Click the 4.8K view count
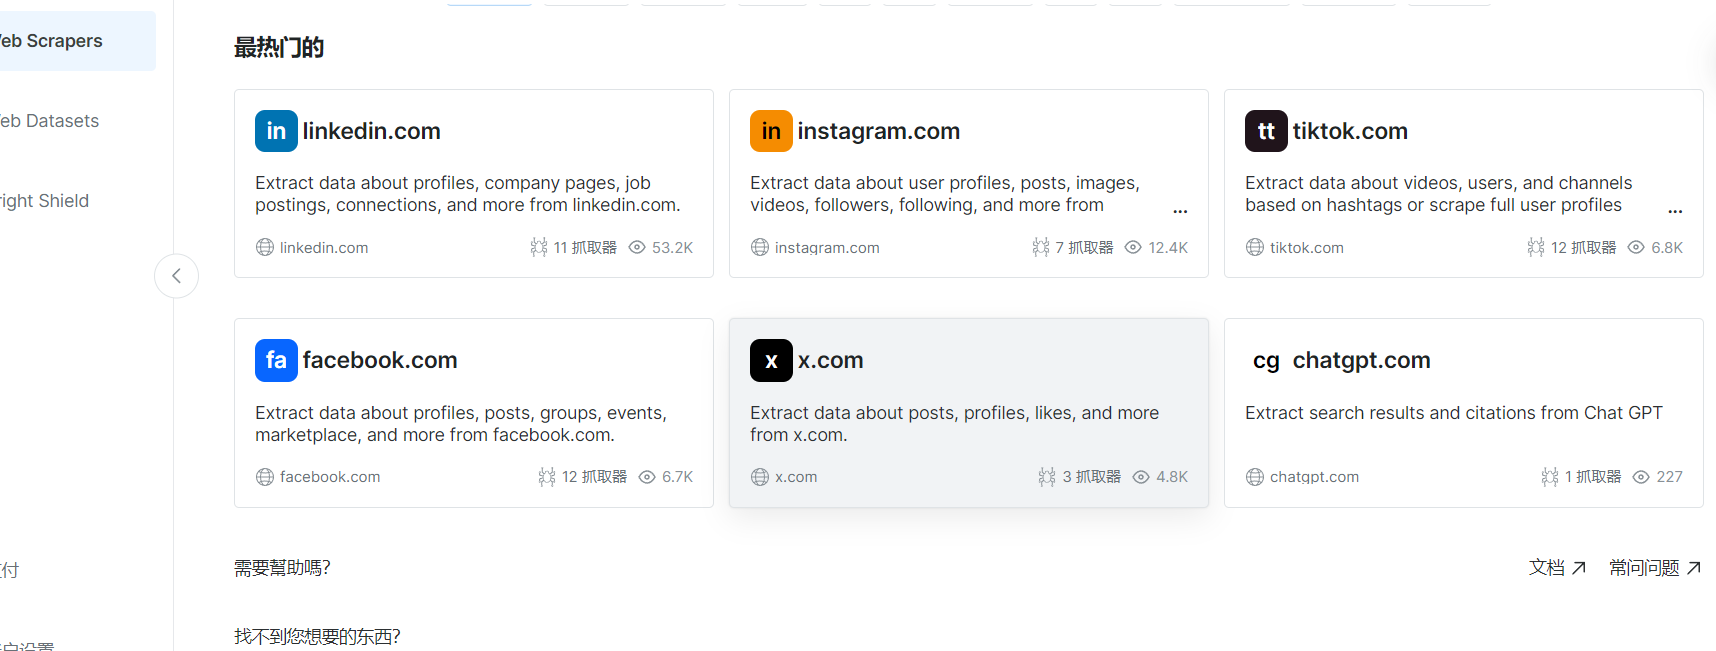Image resolution: width=1716 pixels, height=651 pixels. pos(1172,477)
